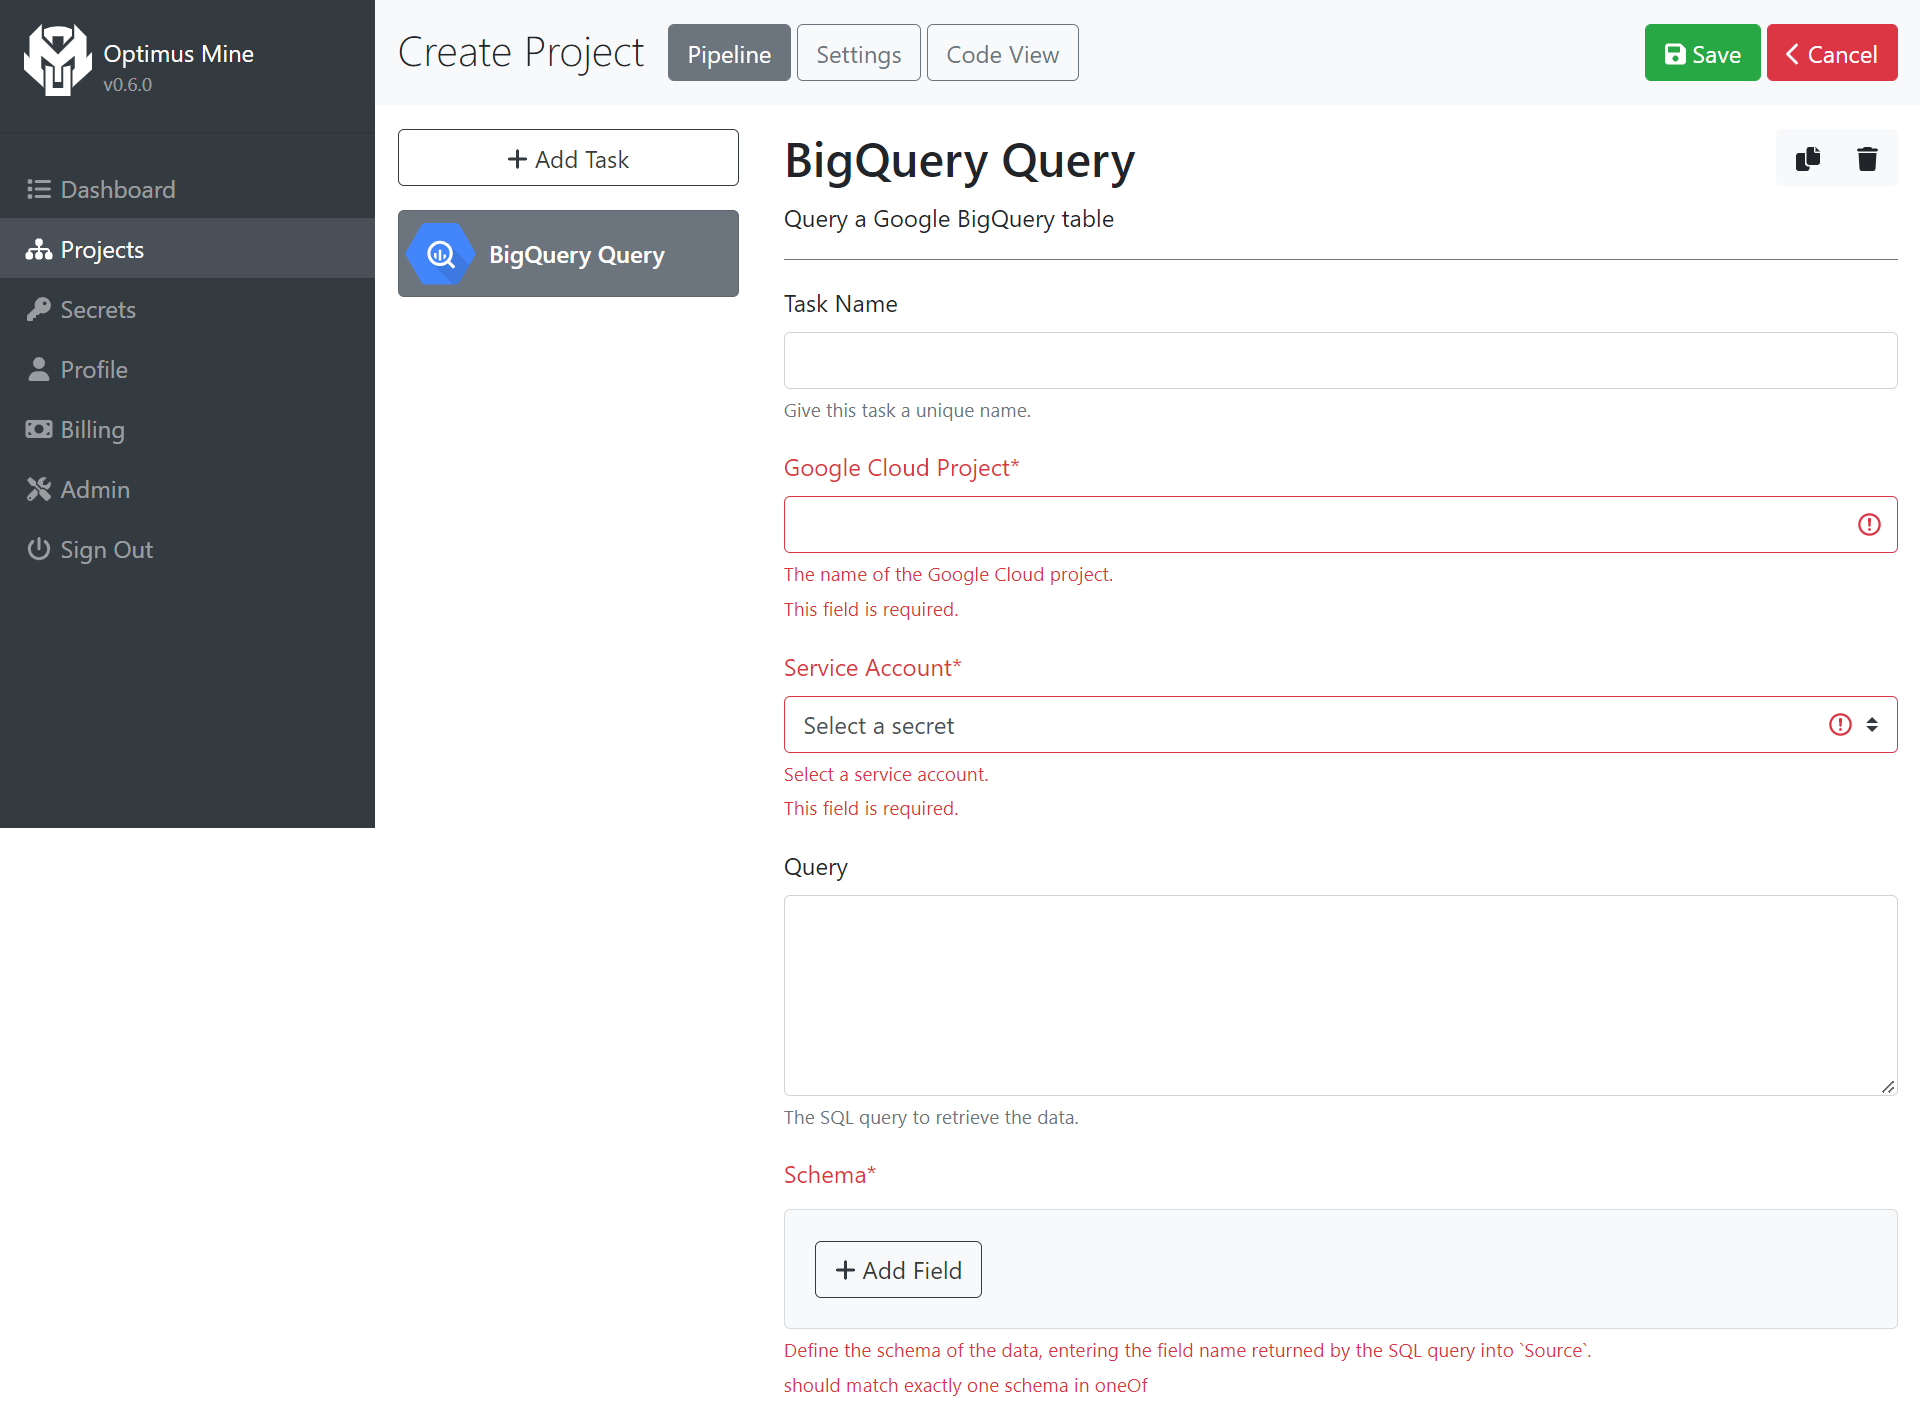Image resolution: width=1920 pixels, height=1423 pixels.
Task: Switch to the Code View tab
Action: point(1002,54)
